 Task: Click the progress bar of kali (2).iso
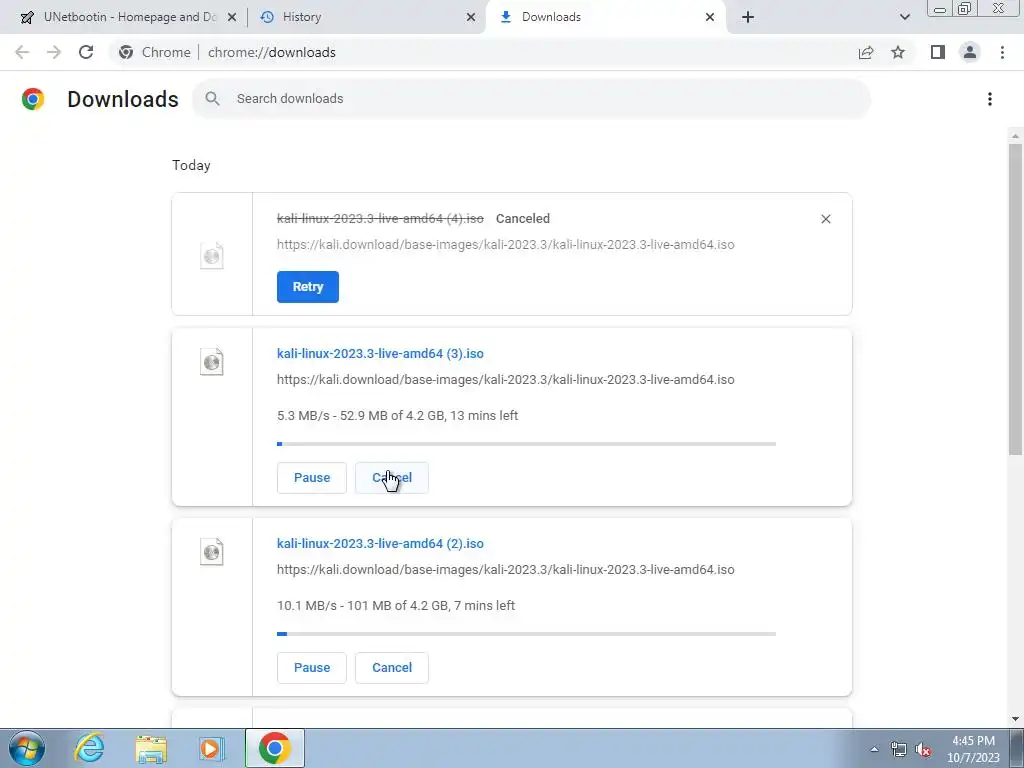click(526, 633)
